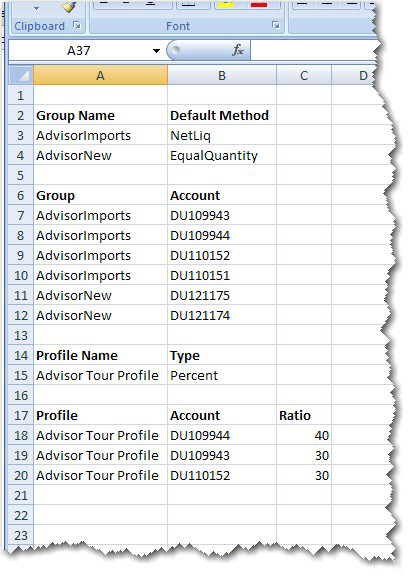Select row 14 header
The image size is (408, 581).
click(x=21, y=355)
